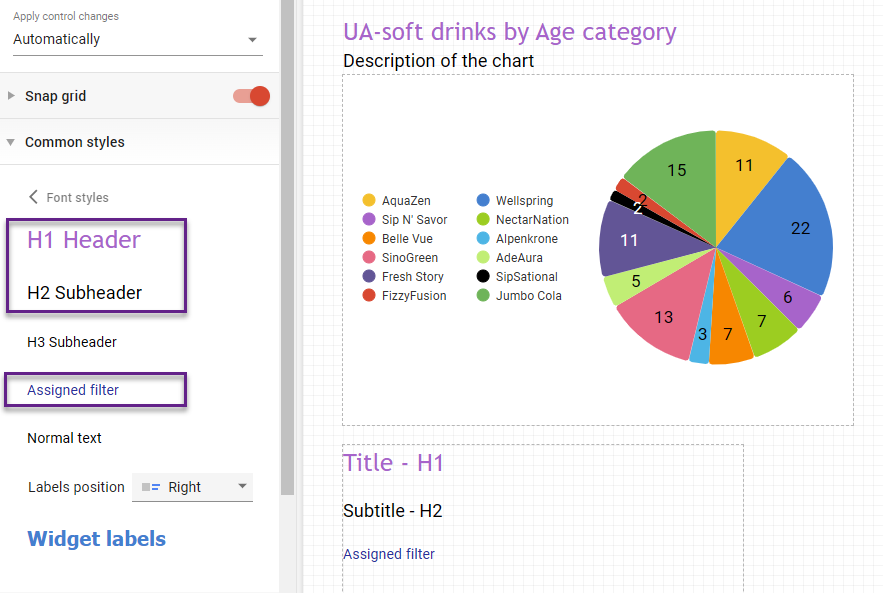The width and height of the screenshot is (883, 593).
Task: Open the Widget labels settings
Action: 96,538
